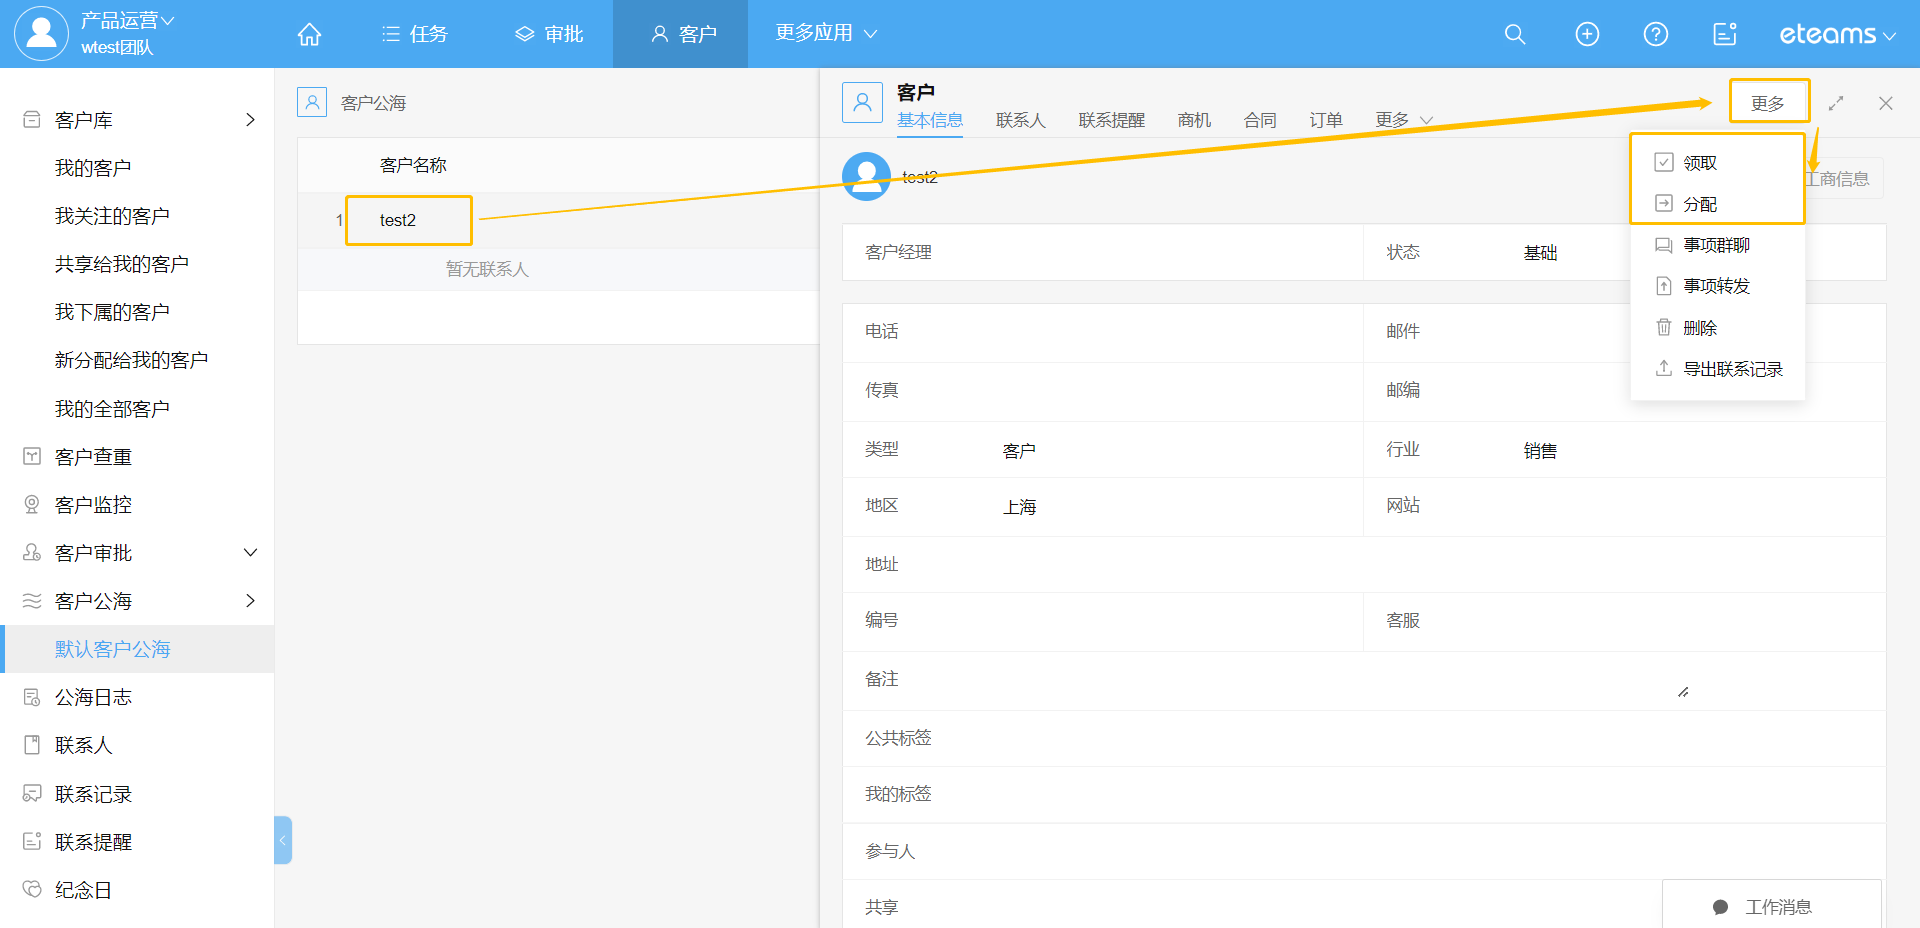Expand the customer panel to fullscreen
Image resolution: width=1920 pixels, height=928 pixels.
[1836, 103]
